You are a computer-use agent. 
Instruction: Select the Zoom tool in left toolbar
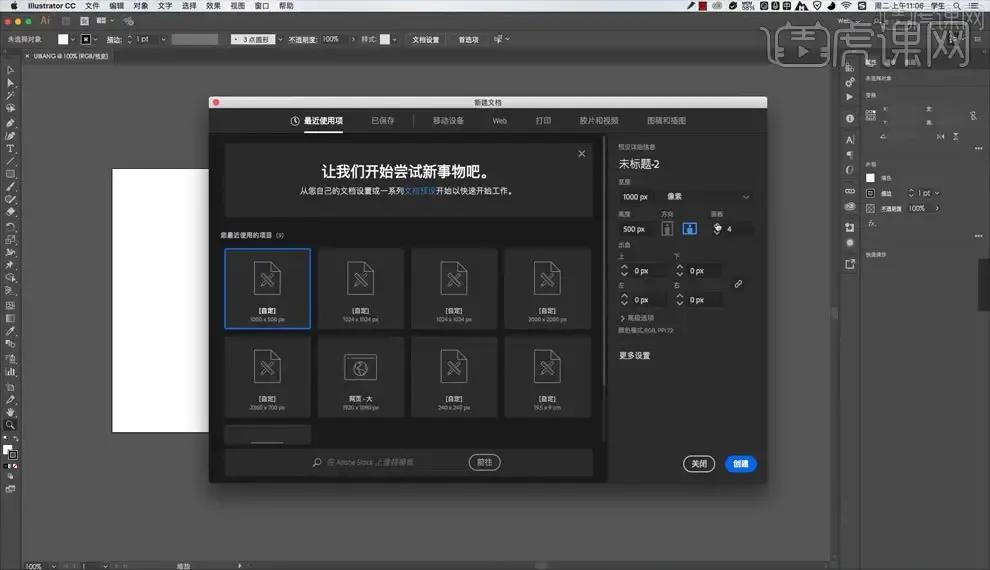[x=11, y=425]
